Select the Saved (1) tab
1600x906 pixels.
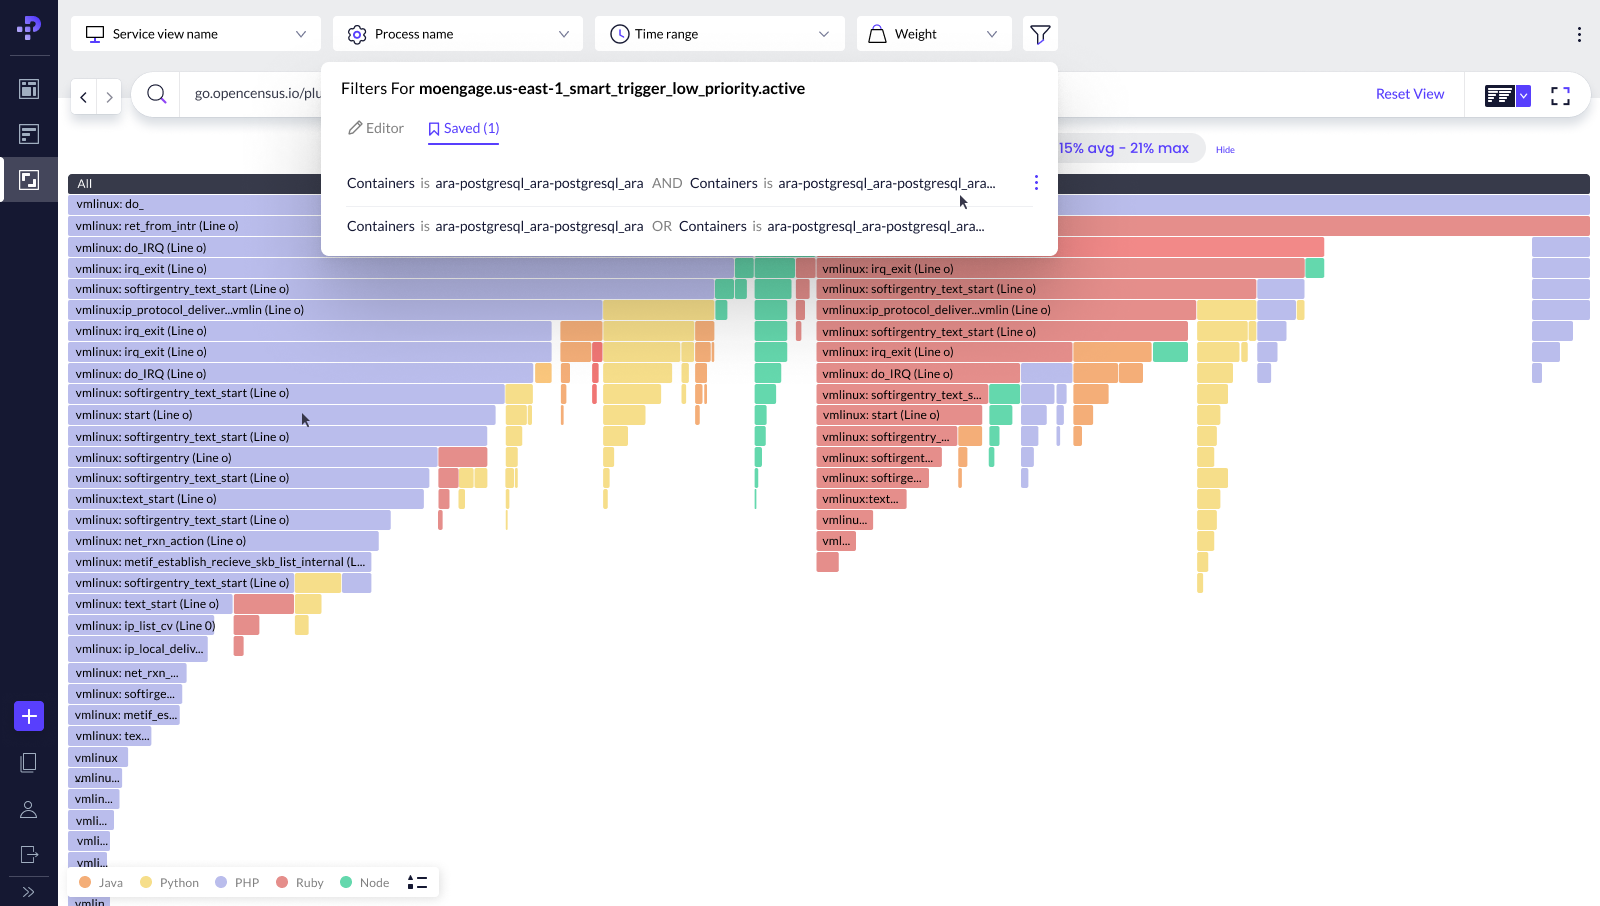[x=463, y=128]
